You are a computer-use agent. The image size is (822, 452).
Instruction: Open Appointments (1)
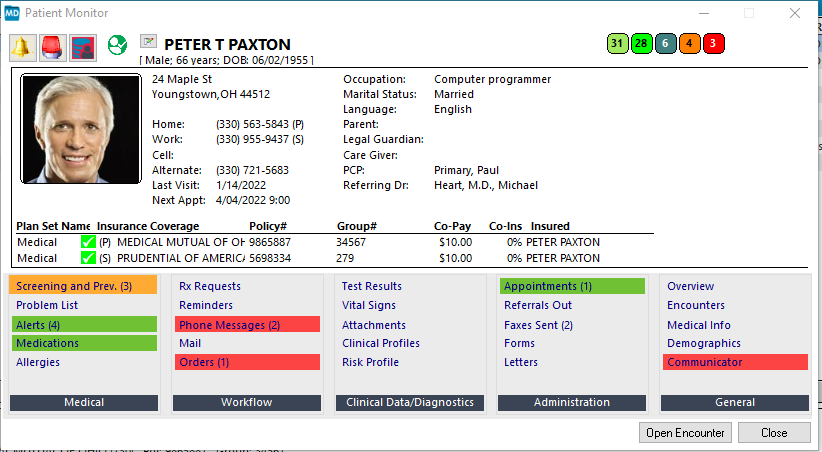coord(572,286)
